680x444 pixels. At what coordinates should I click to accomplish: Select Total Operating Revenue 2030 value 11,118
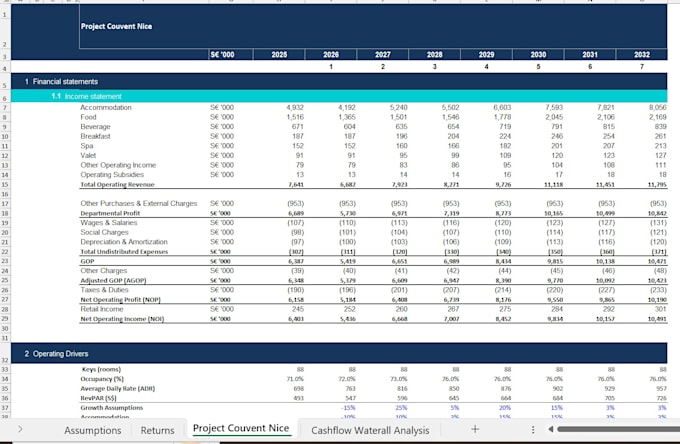pyautogui.click(x=553, y=184)
